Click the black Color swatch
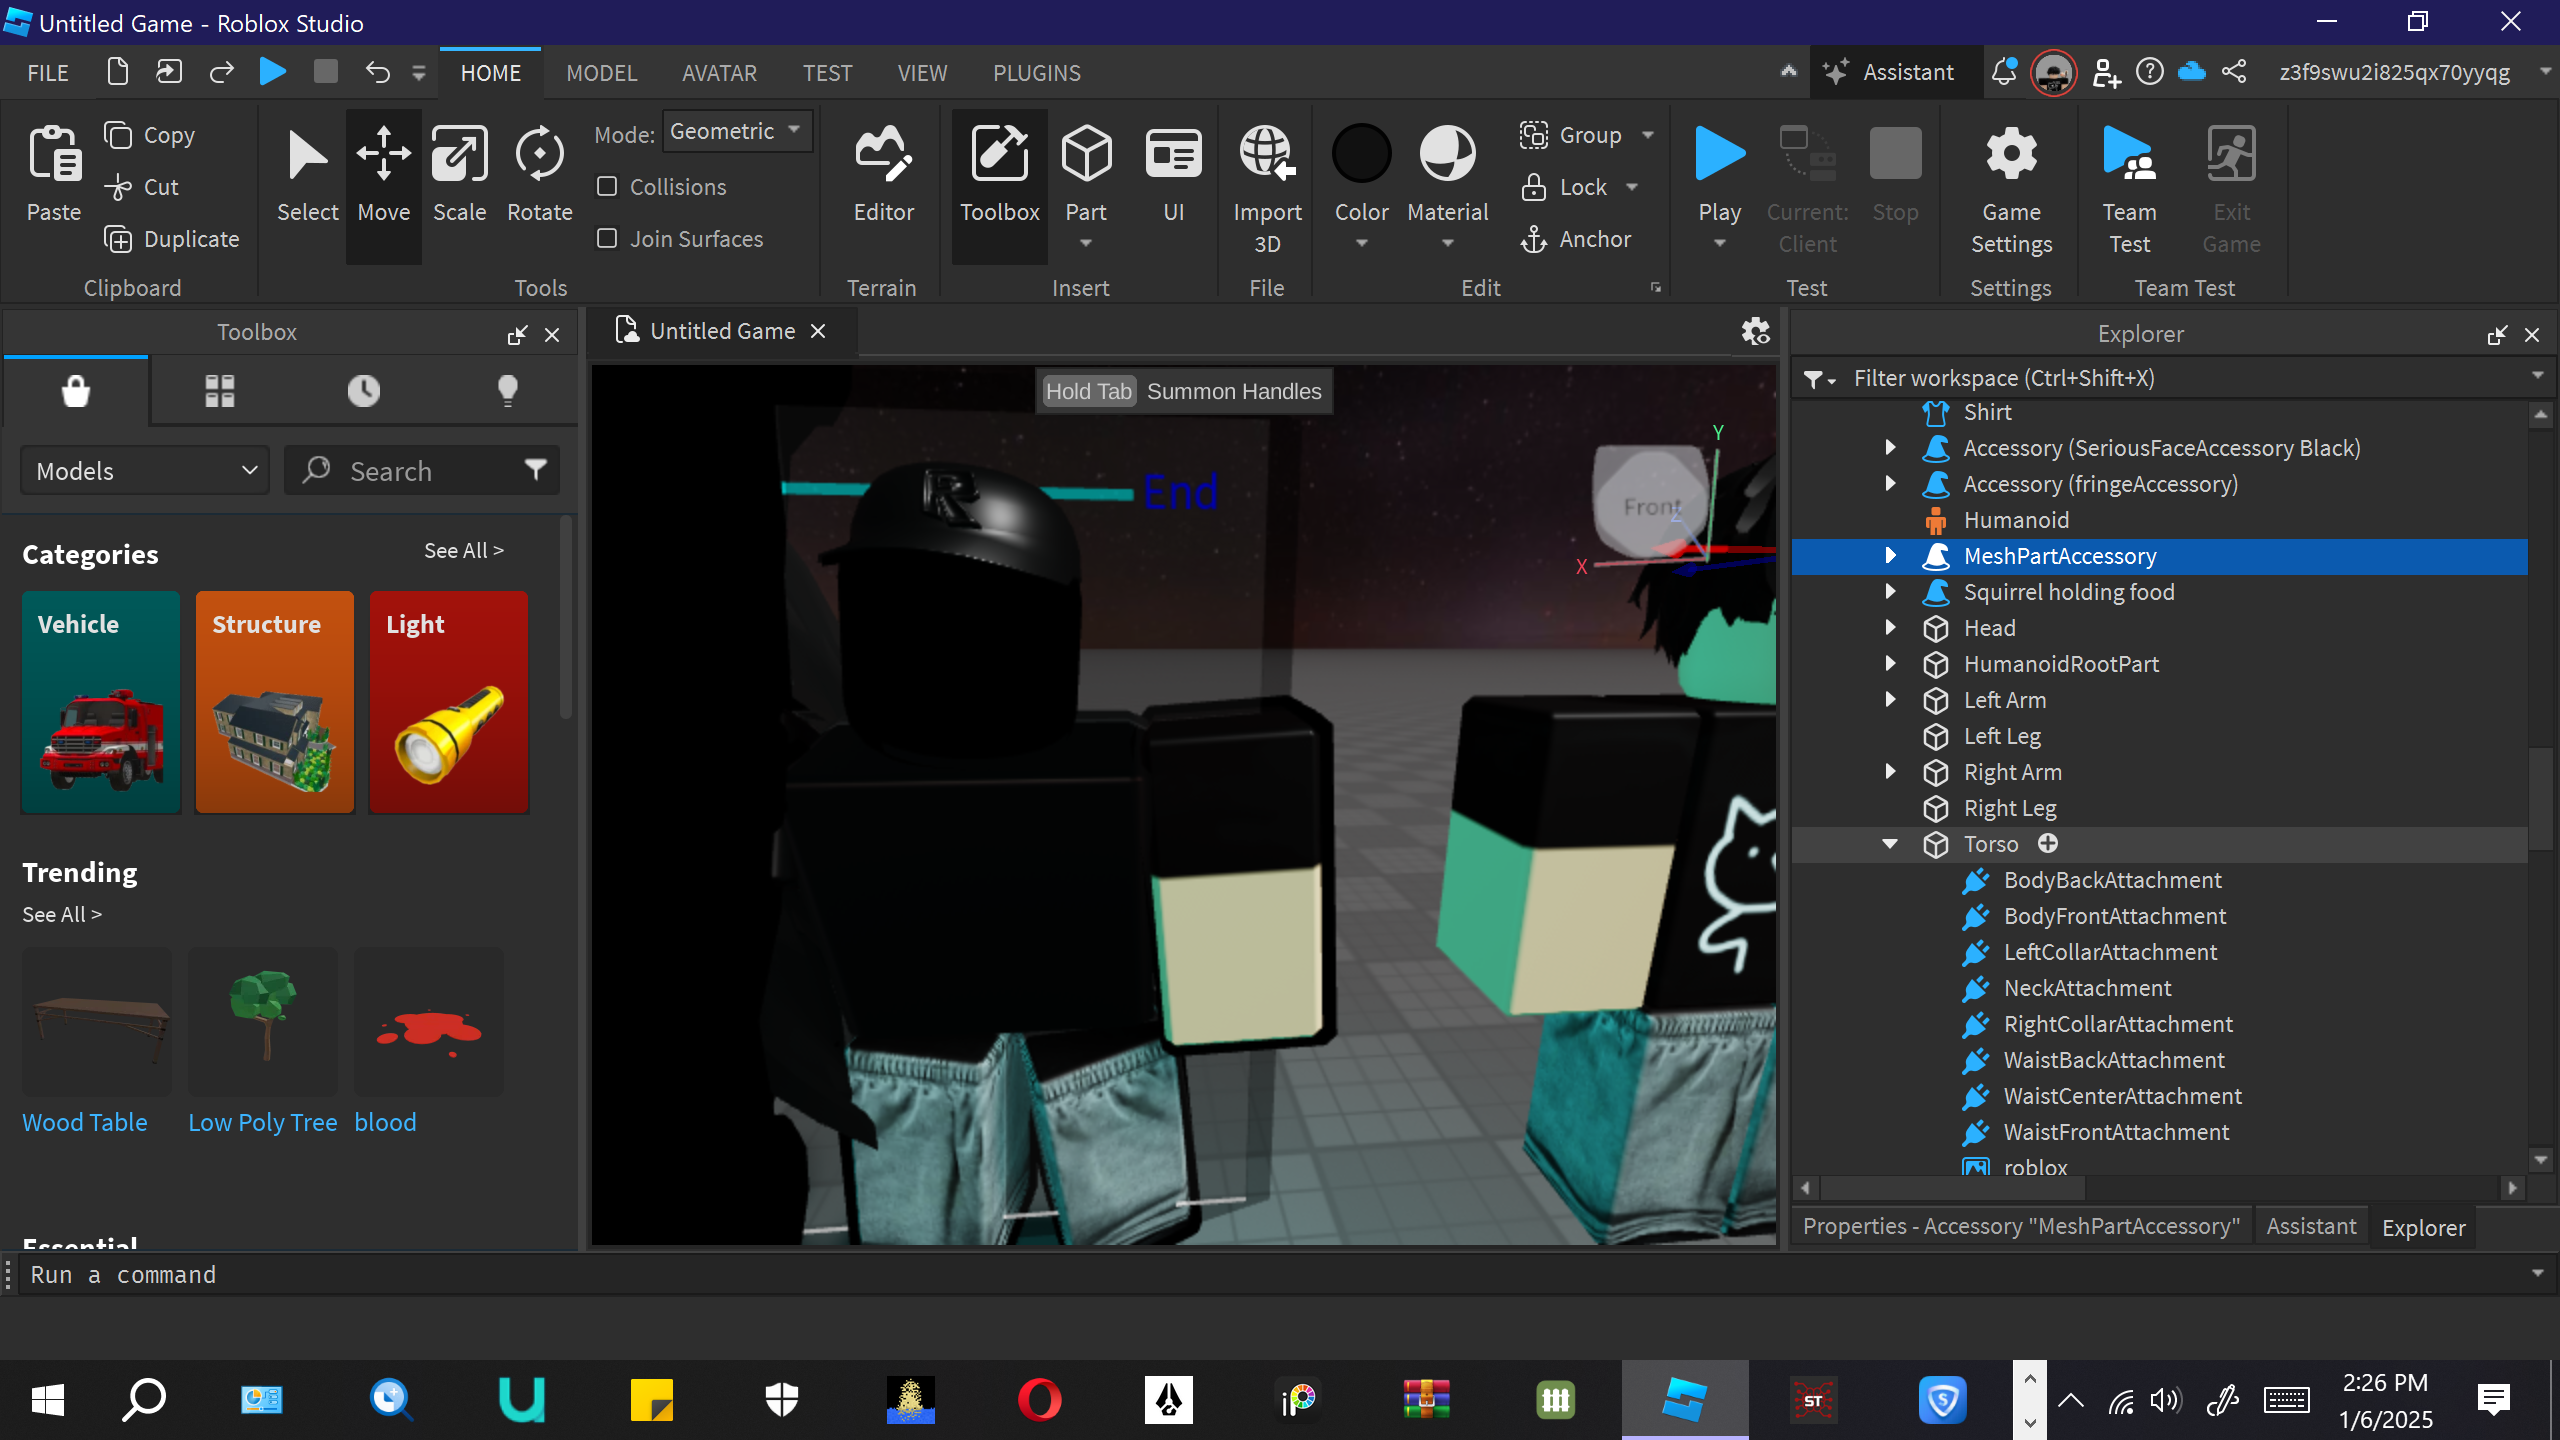 [x=1361, y=154]
